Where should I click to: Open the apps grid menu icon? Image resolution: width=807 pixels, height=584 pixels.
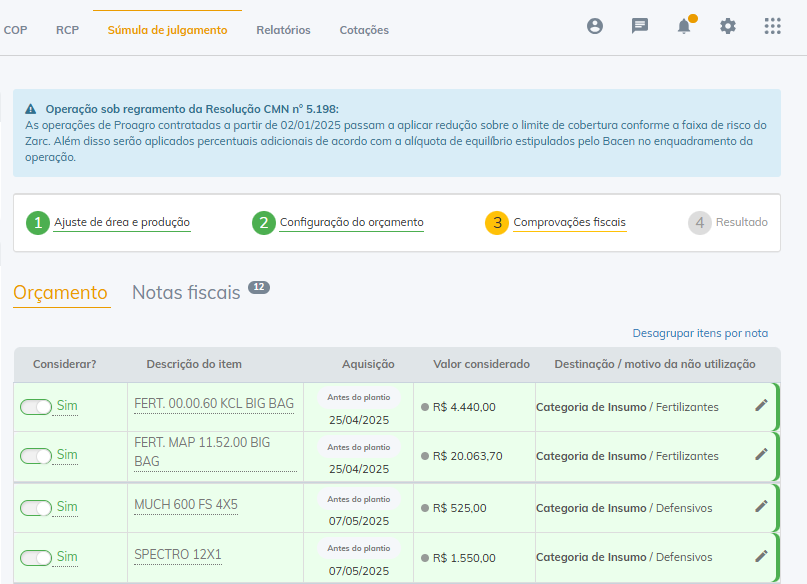(772, 27)
